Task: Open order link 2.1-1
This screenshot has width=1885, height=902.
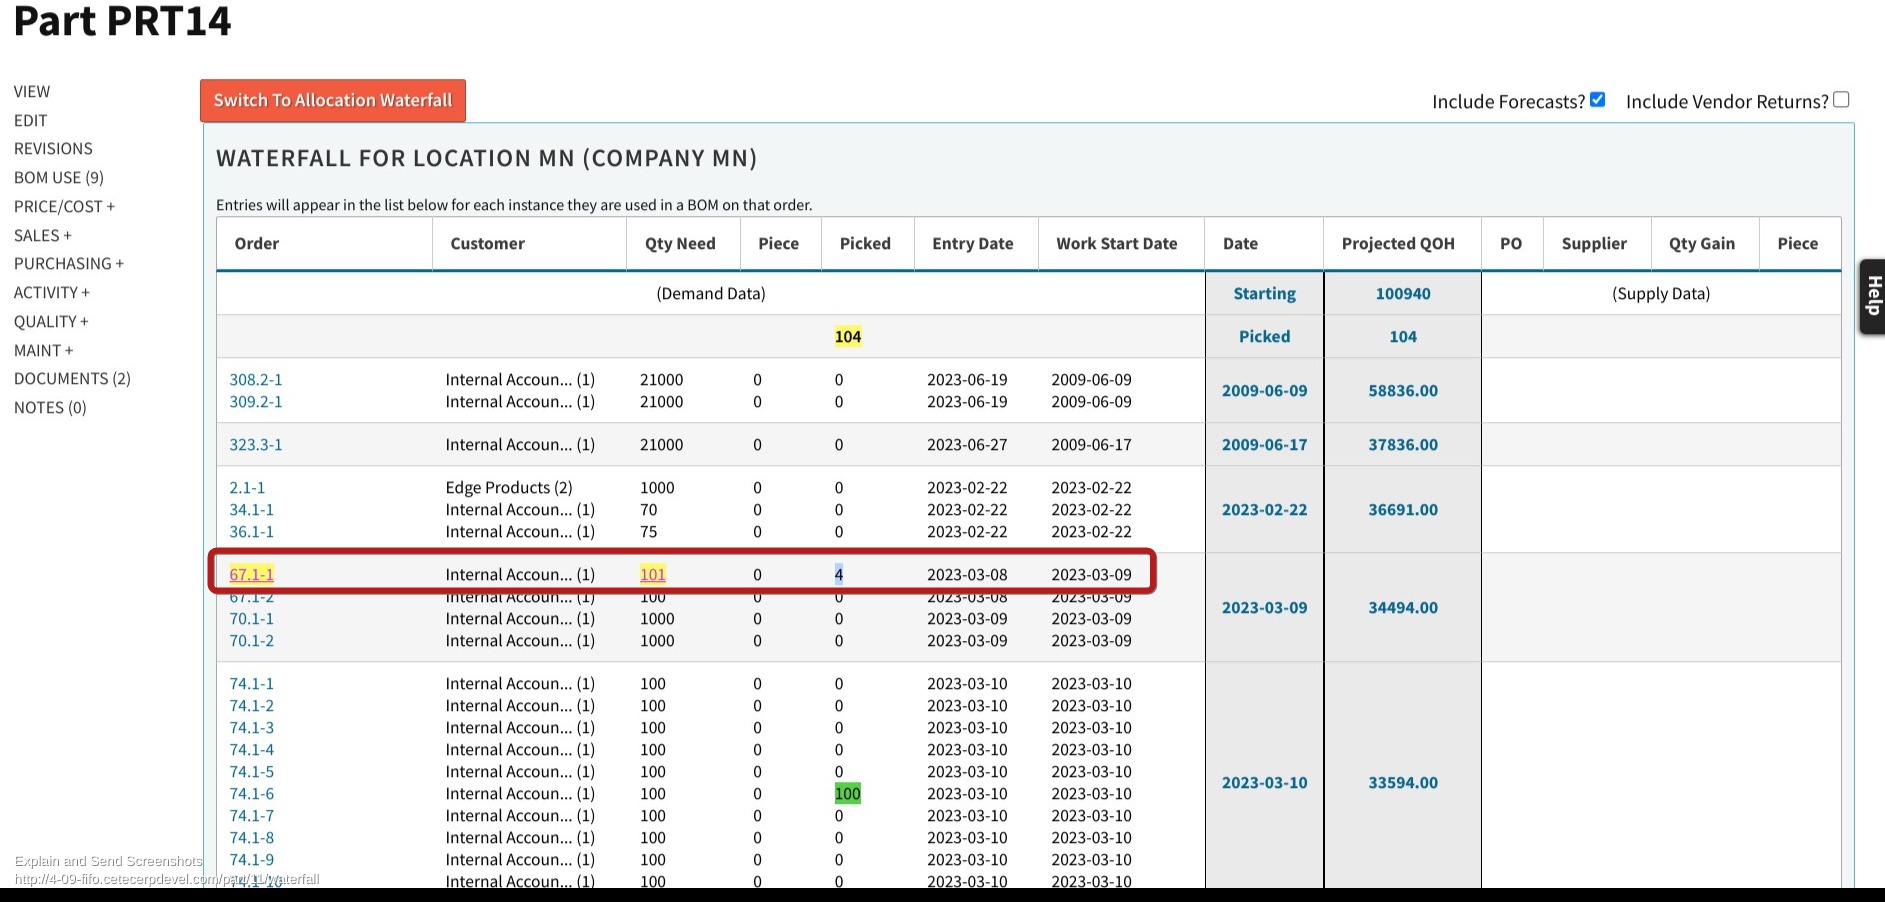Action: [x=247, y=488]
